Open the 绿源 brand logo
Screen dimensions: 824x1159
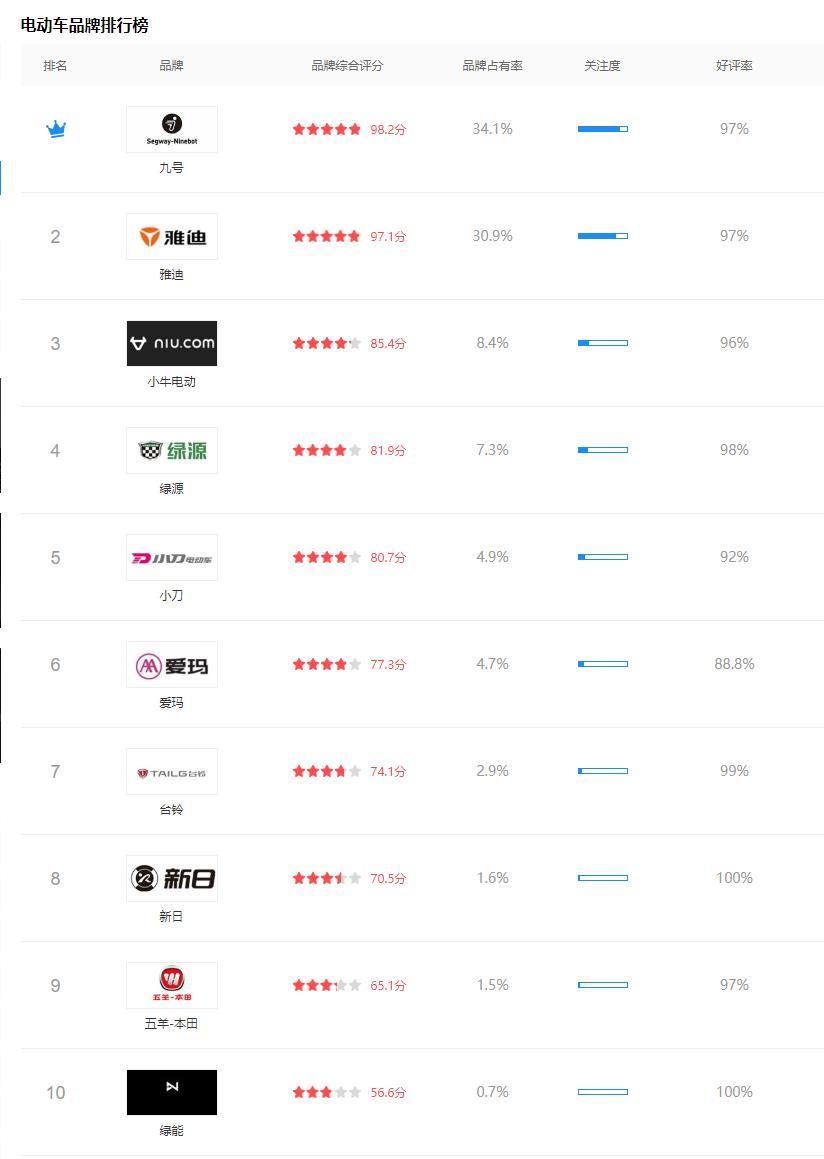click(172, 450)
